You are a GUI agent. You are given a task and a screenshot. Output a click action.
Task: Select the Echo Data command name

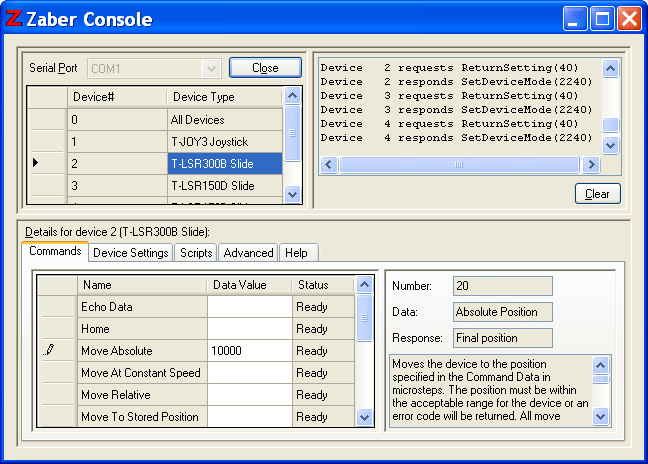click(142, 307)
